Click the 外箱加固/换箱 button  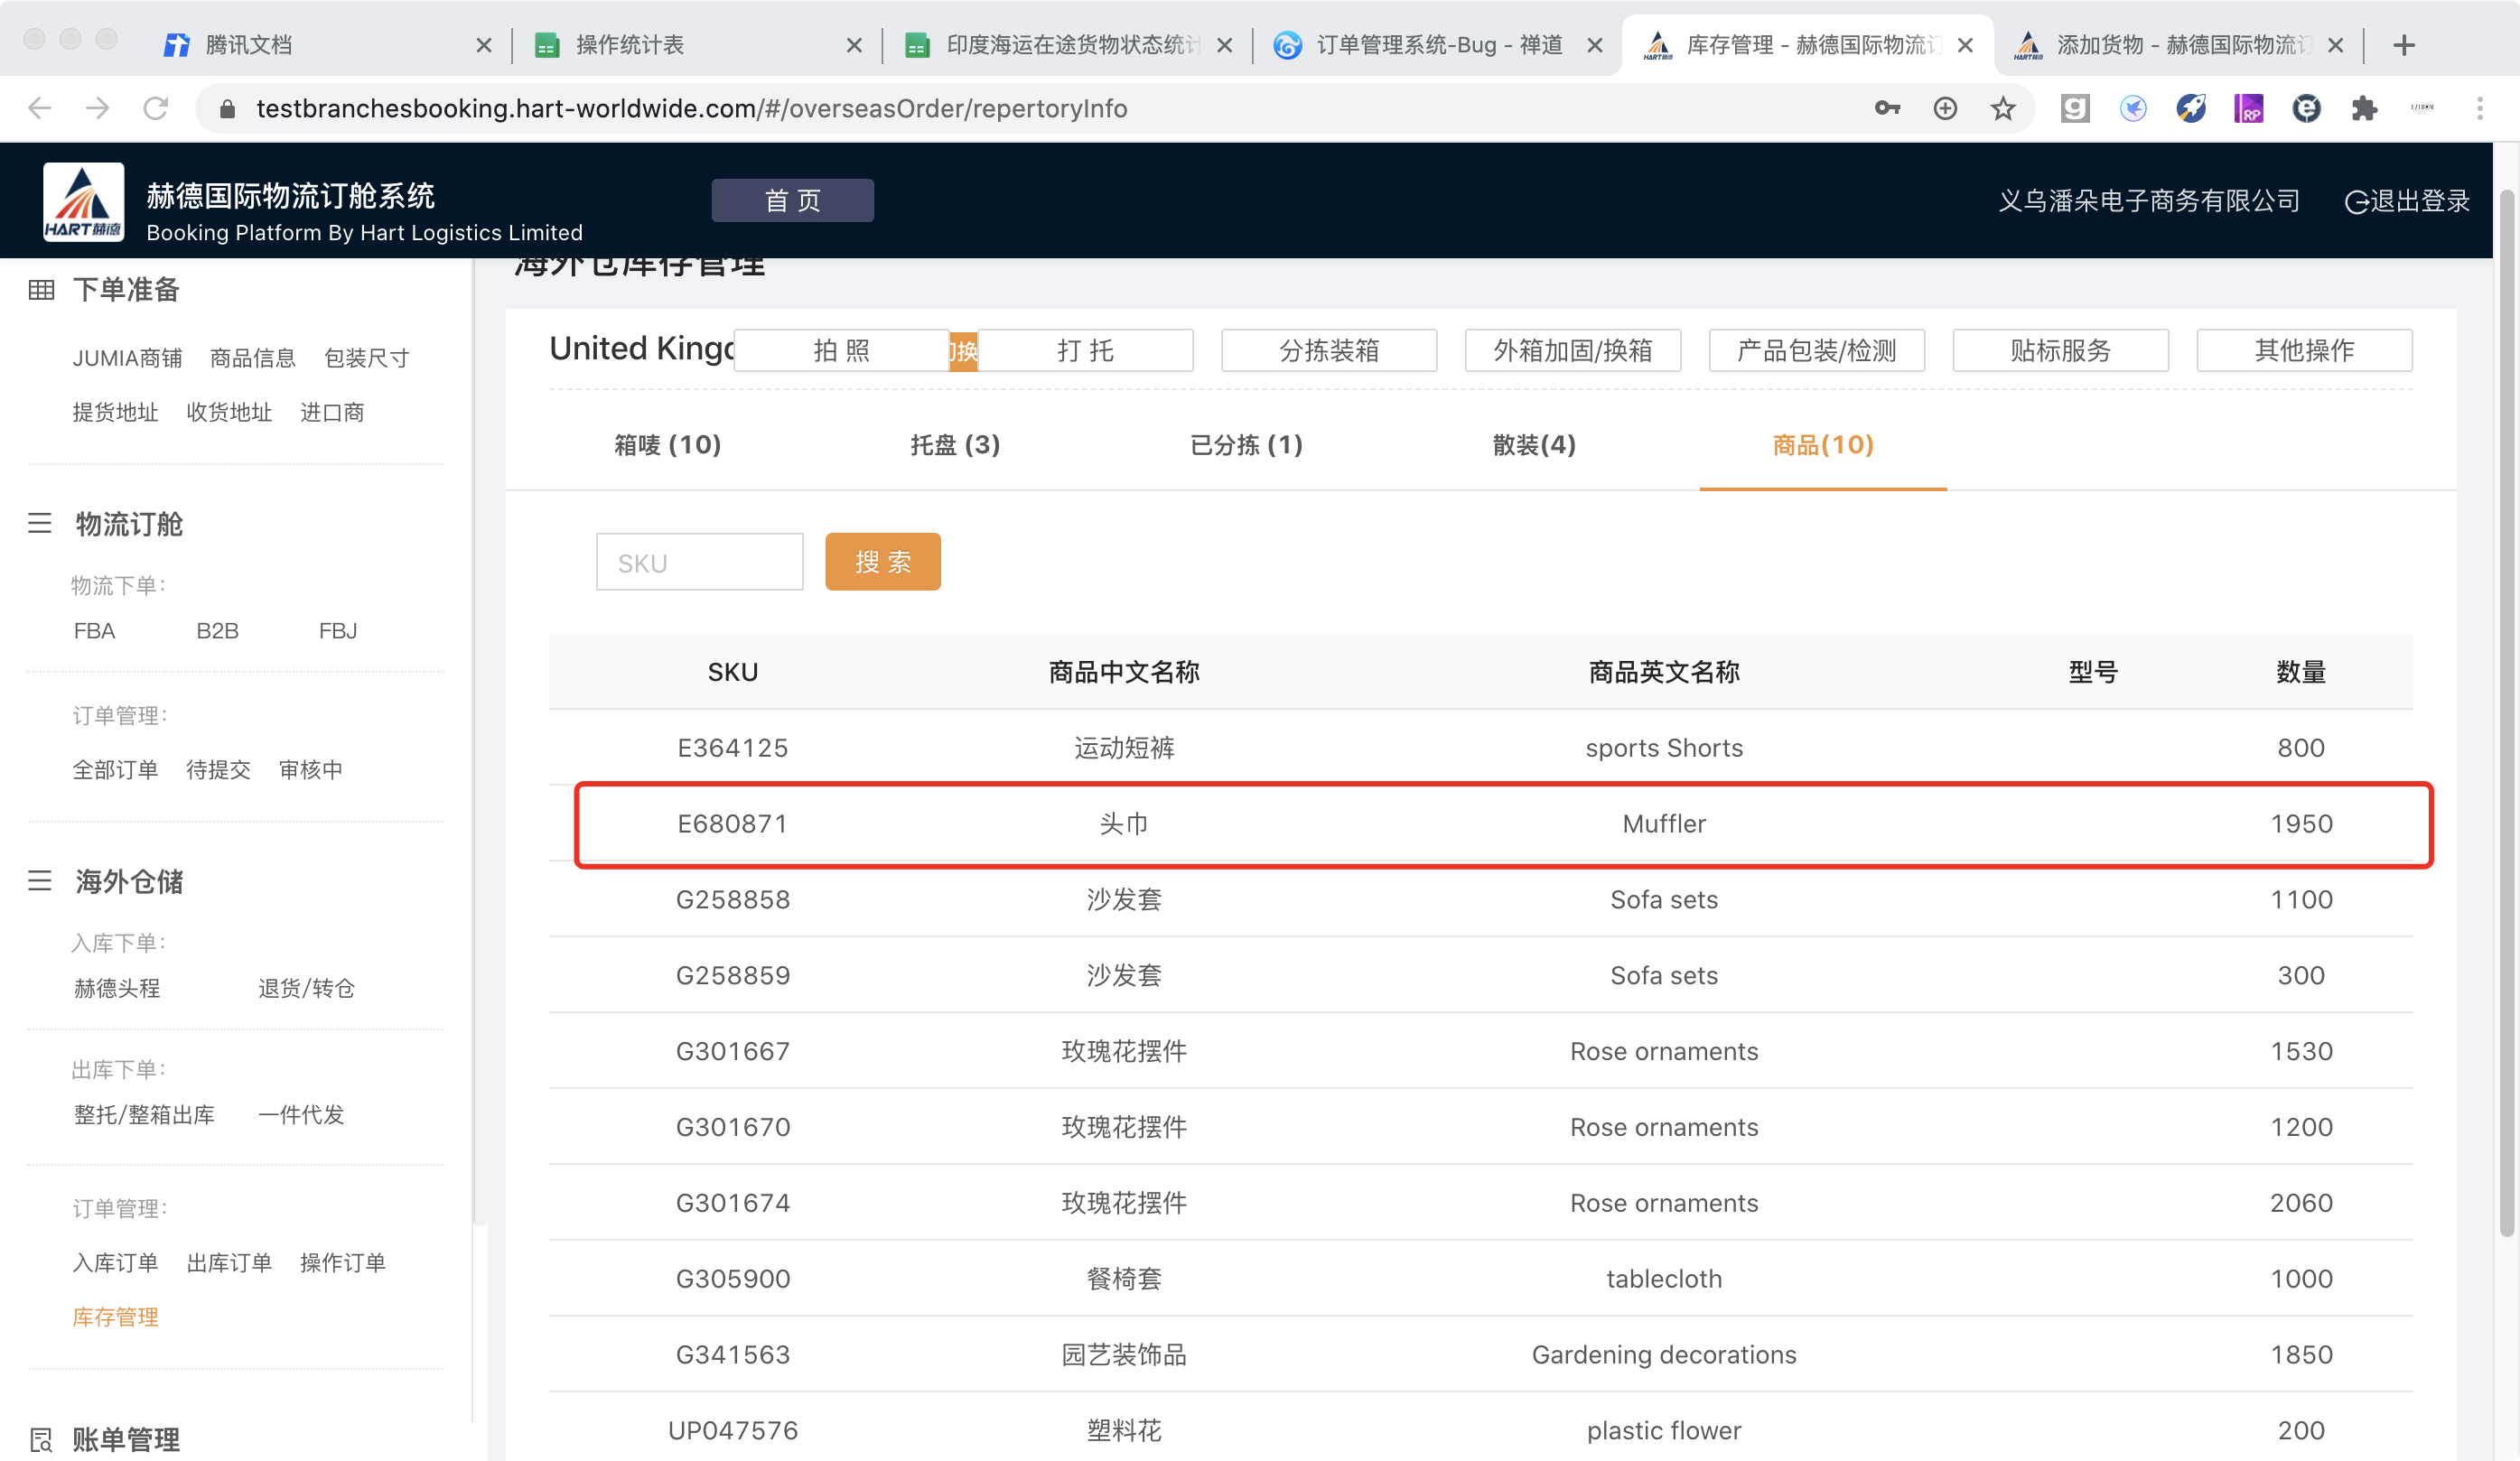tap(1573, 350)
